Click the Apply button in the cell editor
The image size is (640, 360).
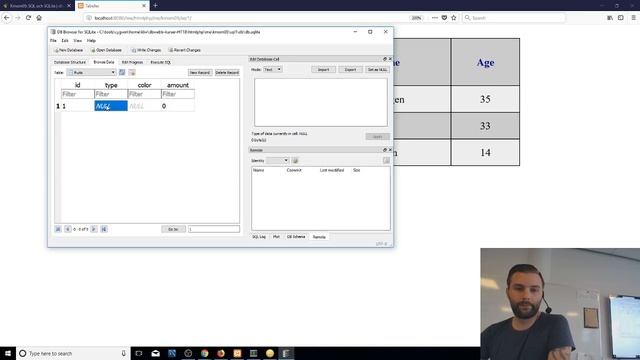click(x=377, y=136)
